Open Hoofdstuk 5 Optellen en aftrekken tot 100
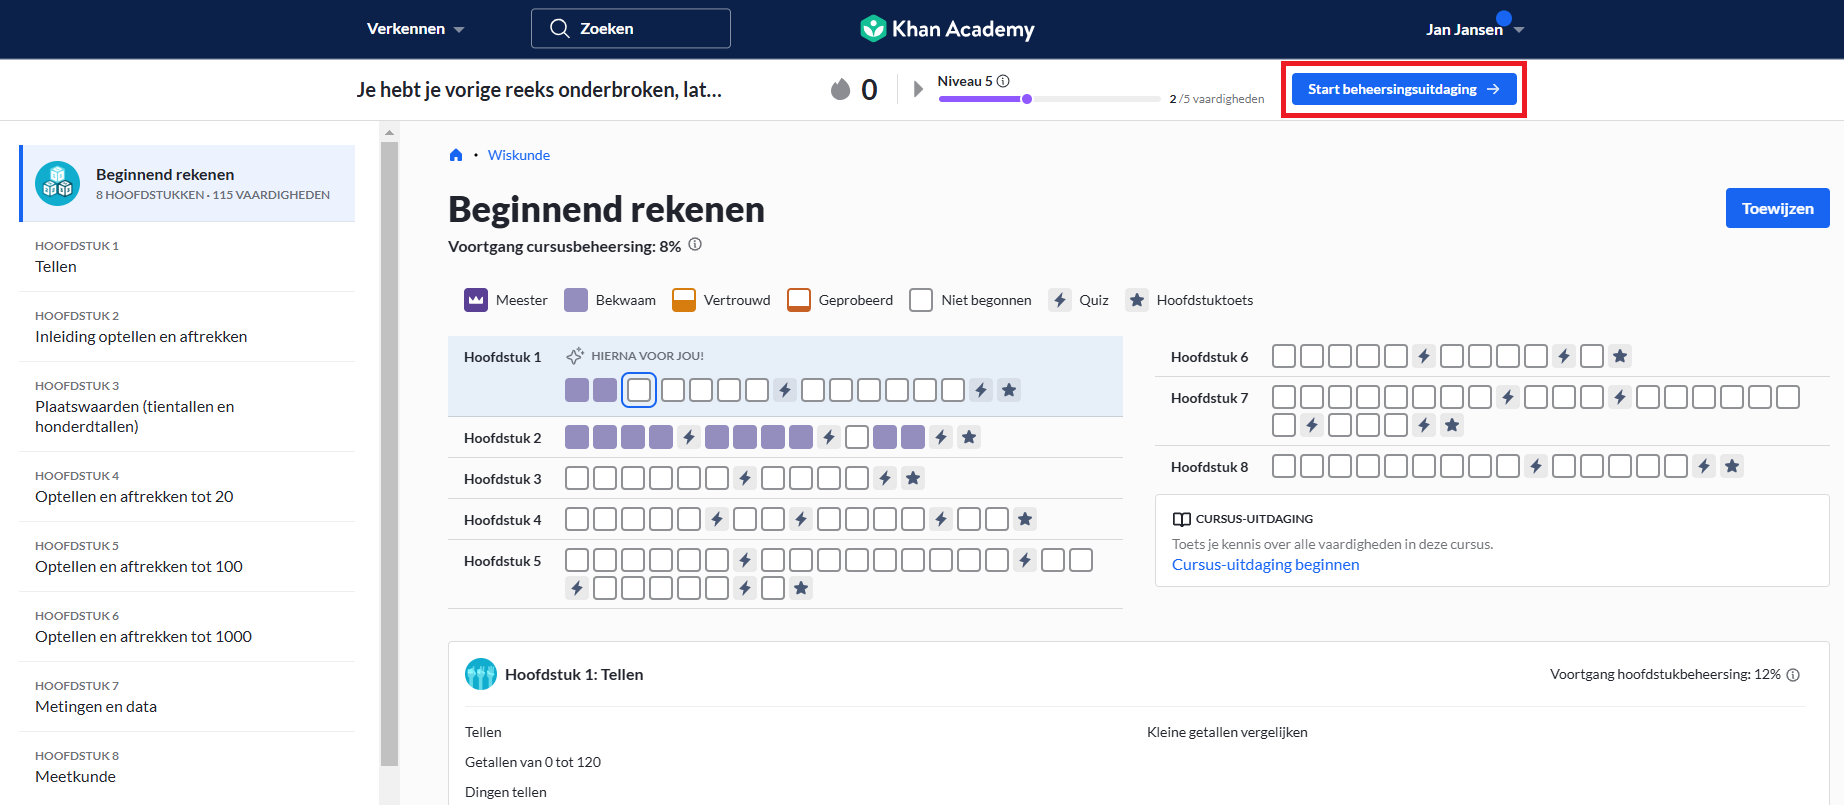The image size is (1844, 805). click(x=187, y=557)
